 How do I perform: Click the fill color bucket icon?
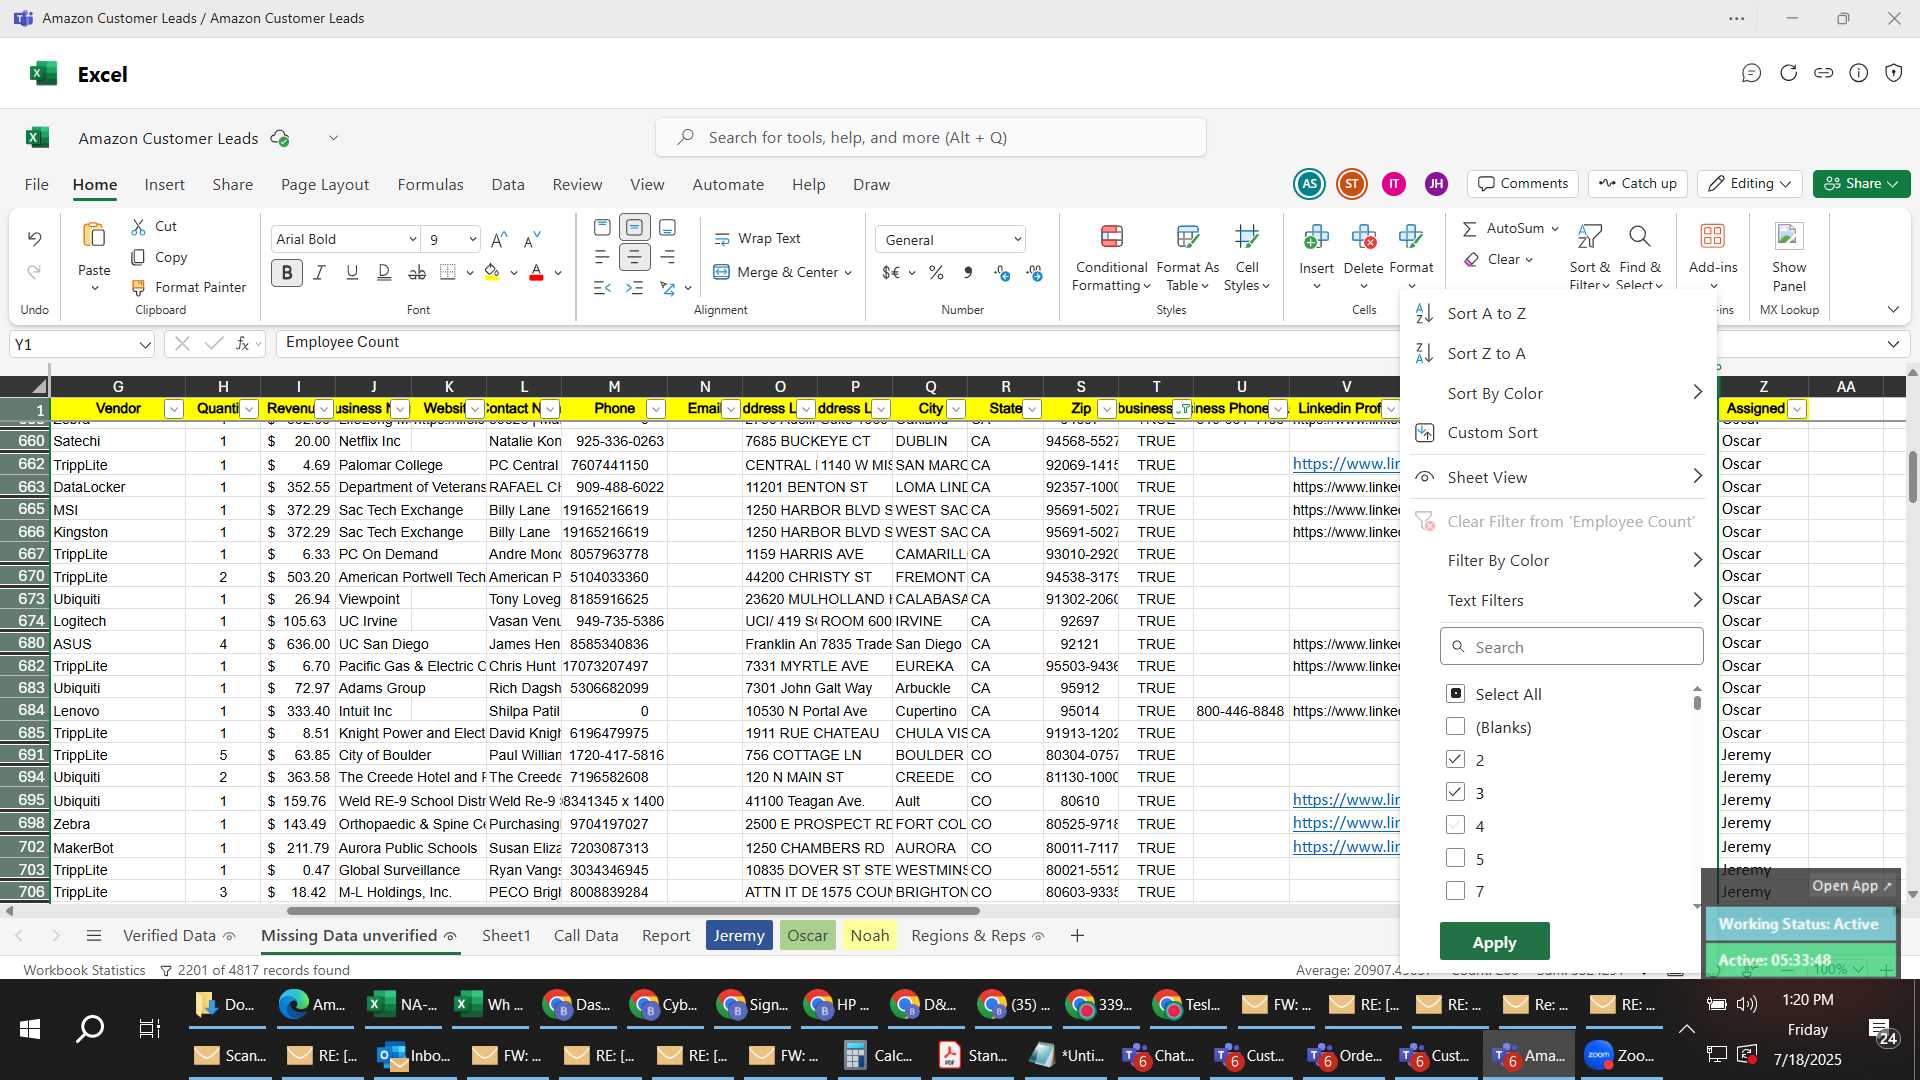[491, 273]
